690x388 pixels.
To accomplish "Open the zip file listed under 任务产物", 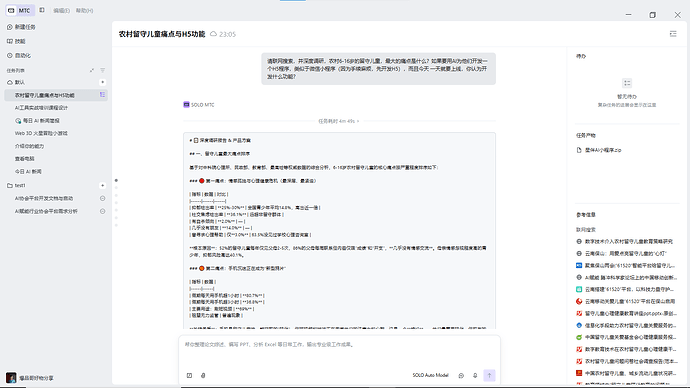I will 599,150.
